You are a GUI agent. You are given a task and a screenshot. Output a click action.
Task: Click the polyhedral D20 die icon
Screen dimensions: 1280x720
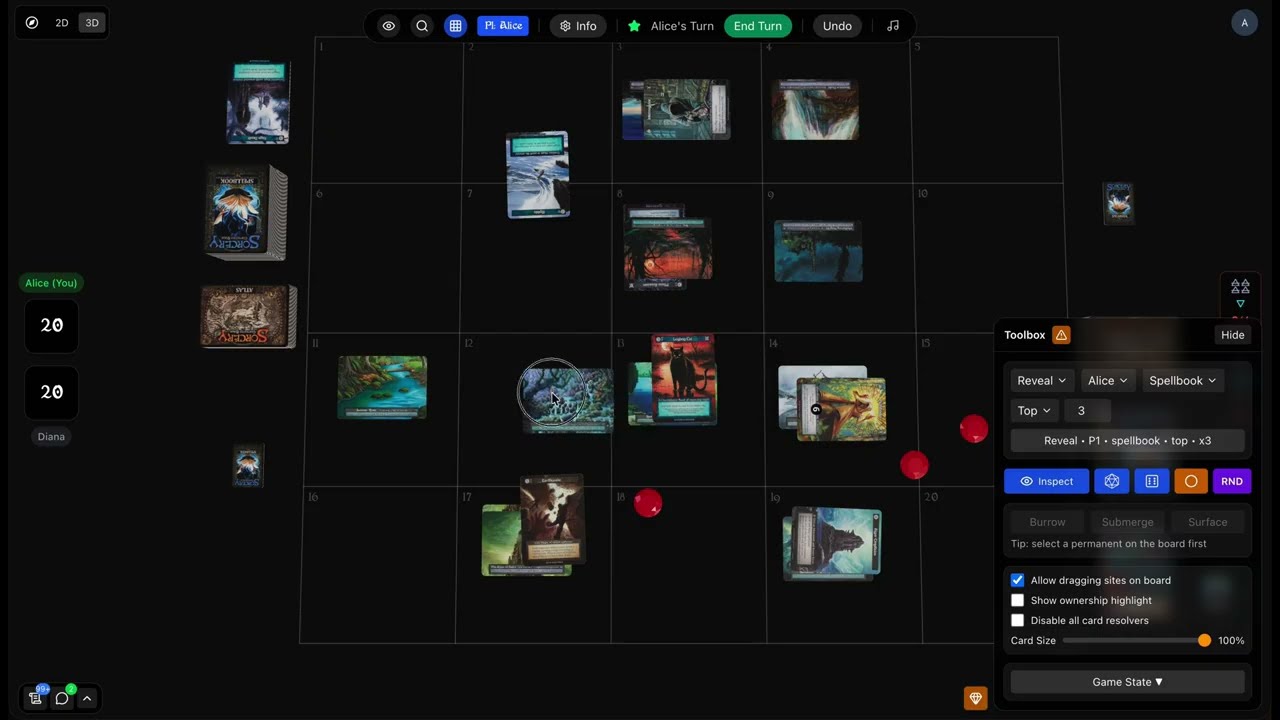tap(1111, 481)
